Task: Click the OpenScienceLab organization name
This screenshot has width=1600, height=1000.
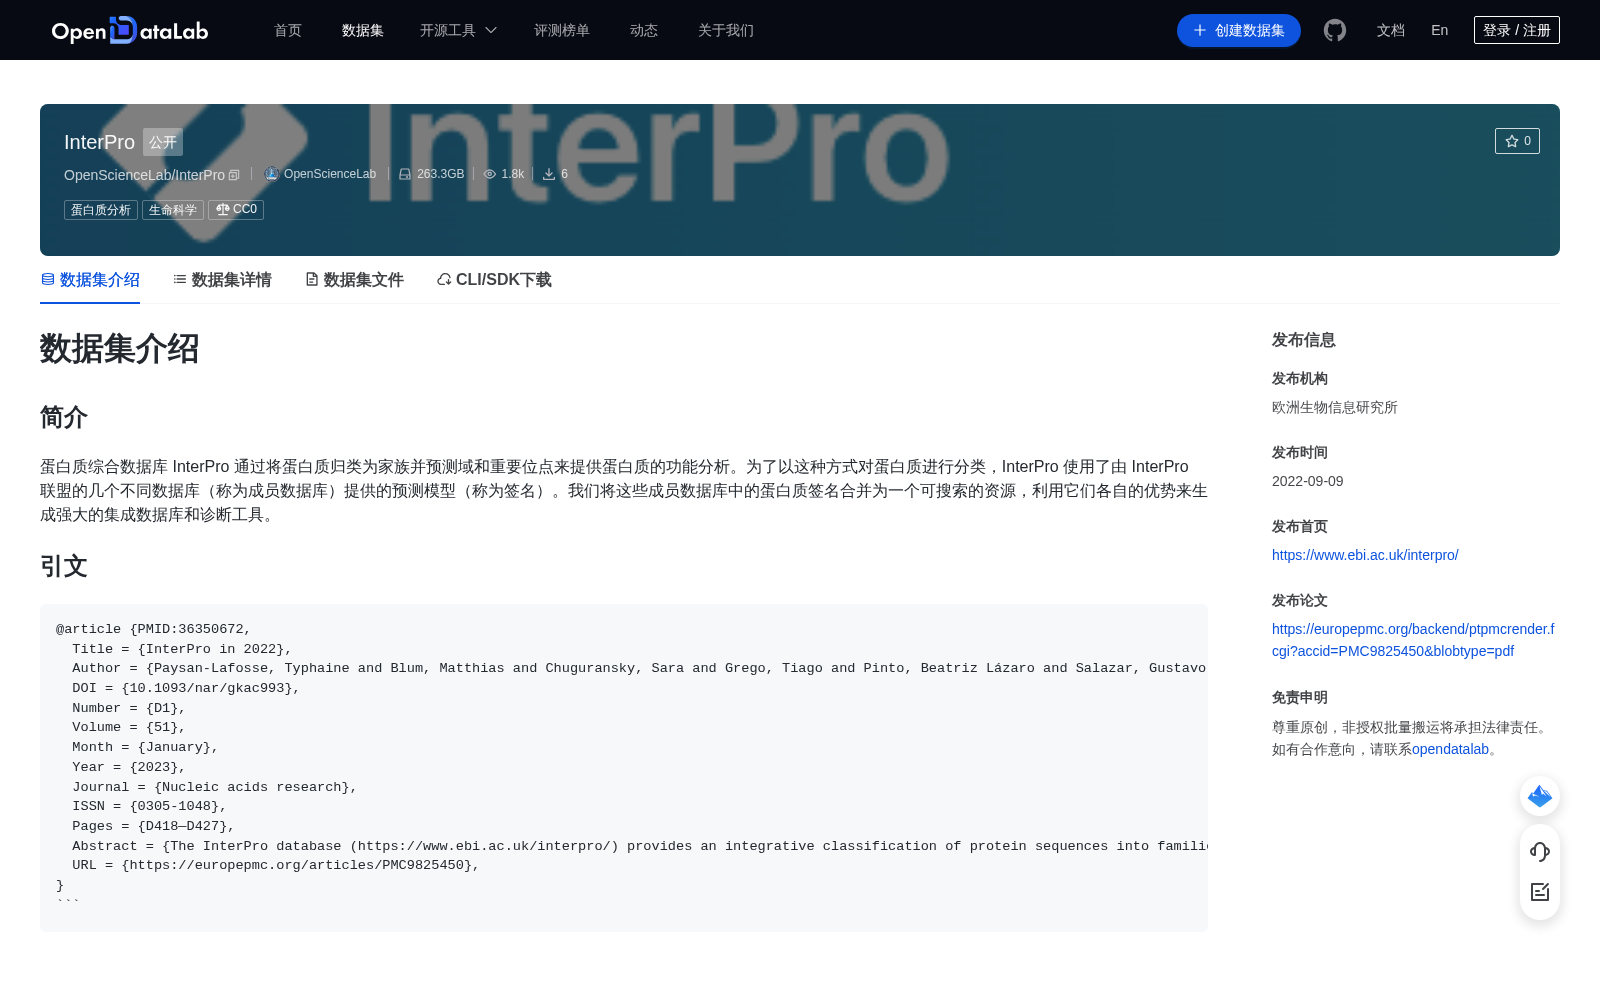Action: tap(330, 174)
